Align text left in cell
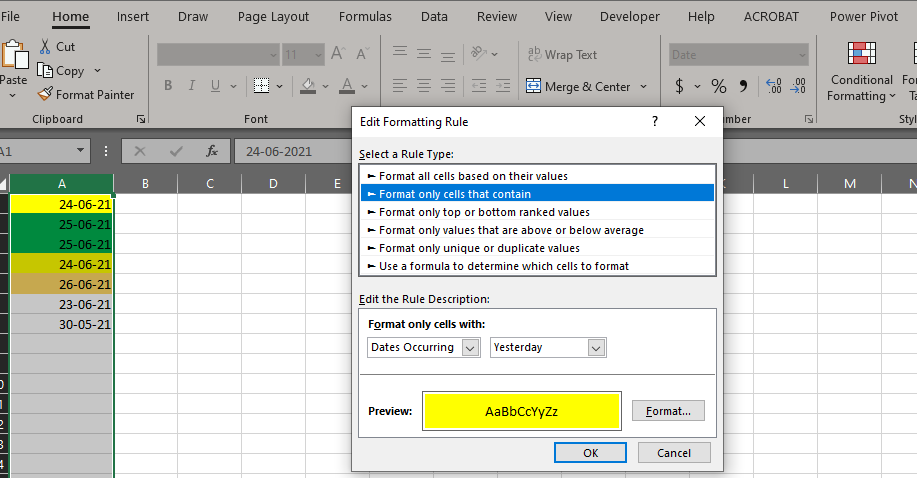 coord(400,86)
